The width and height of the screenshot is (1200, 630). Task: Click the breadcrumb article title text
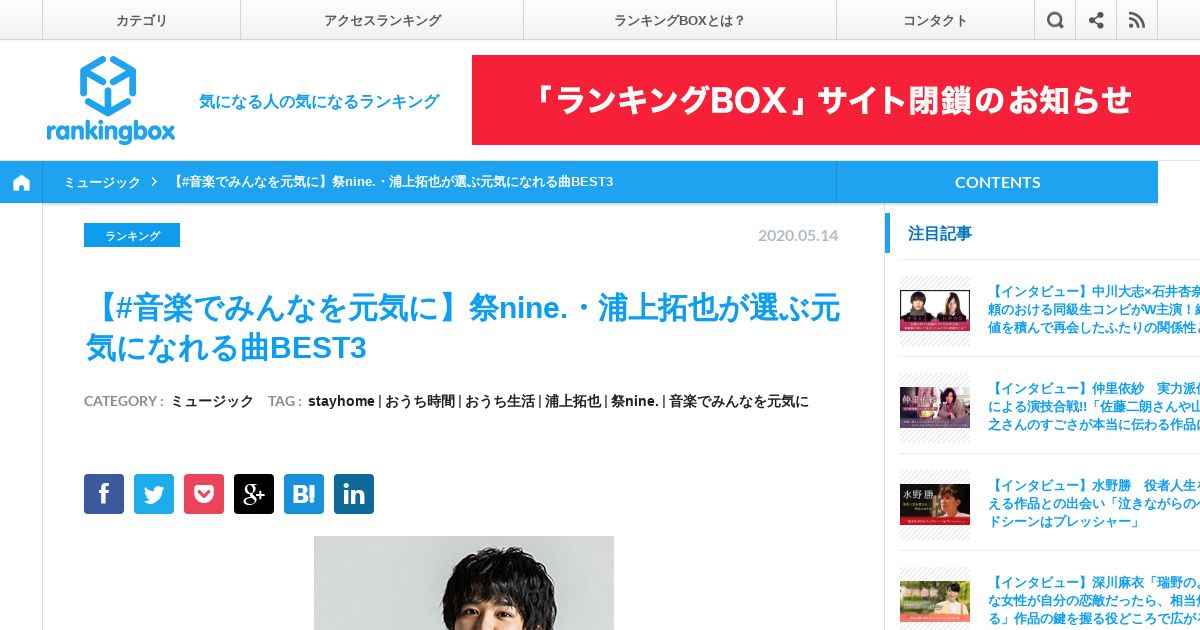click(x=392, y=182)
